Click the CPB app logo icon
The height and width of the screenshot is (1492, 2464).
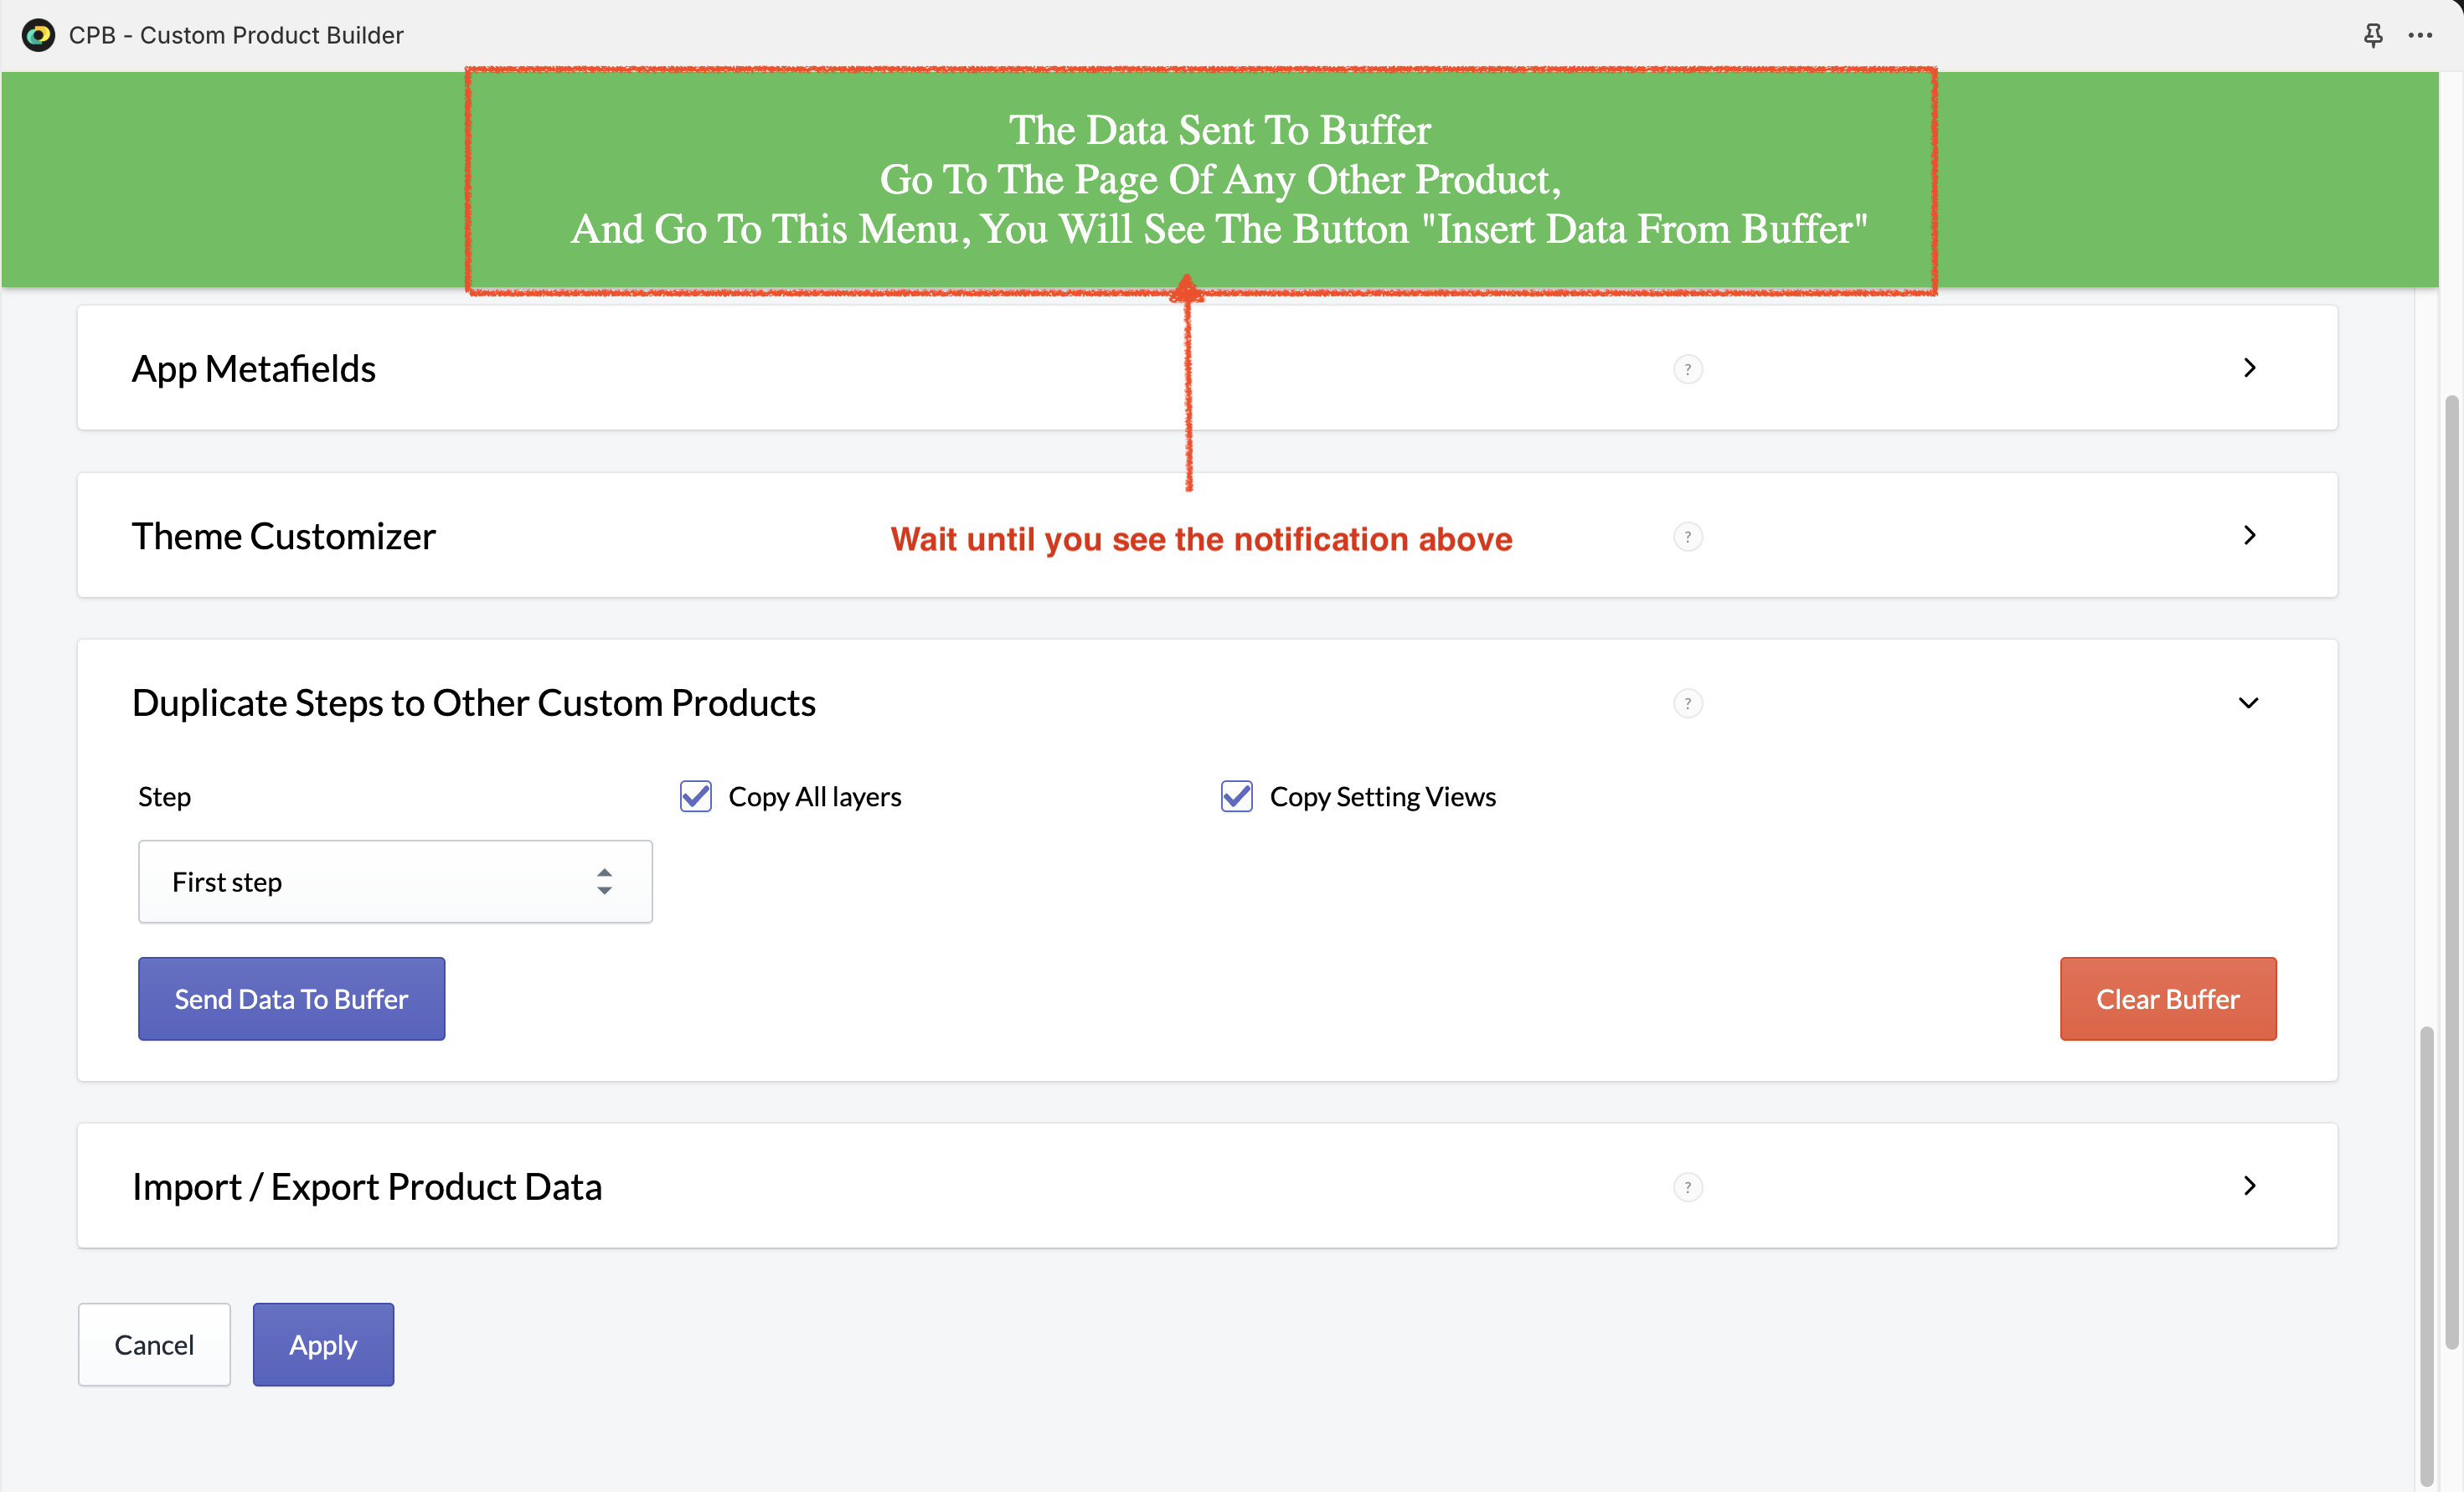[x=38, y=35]
